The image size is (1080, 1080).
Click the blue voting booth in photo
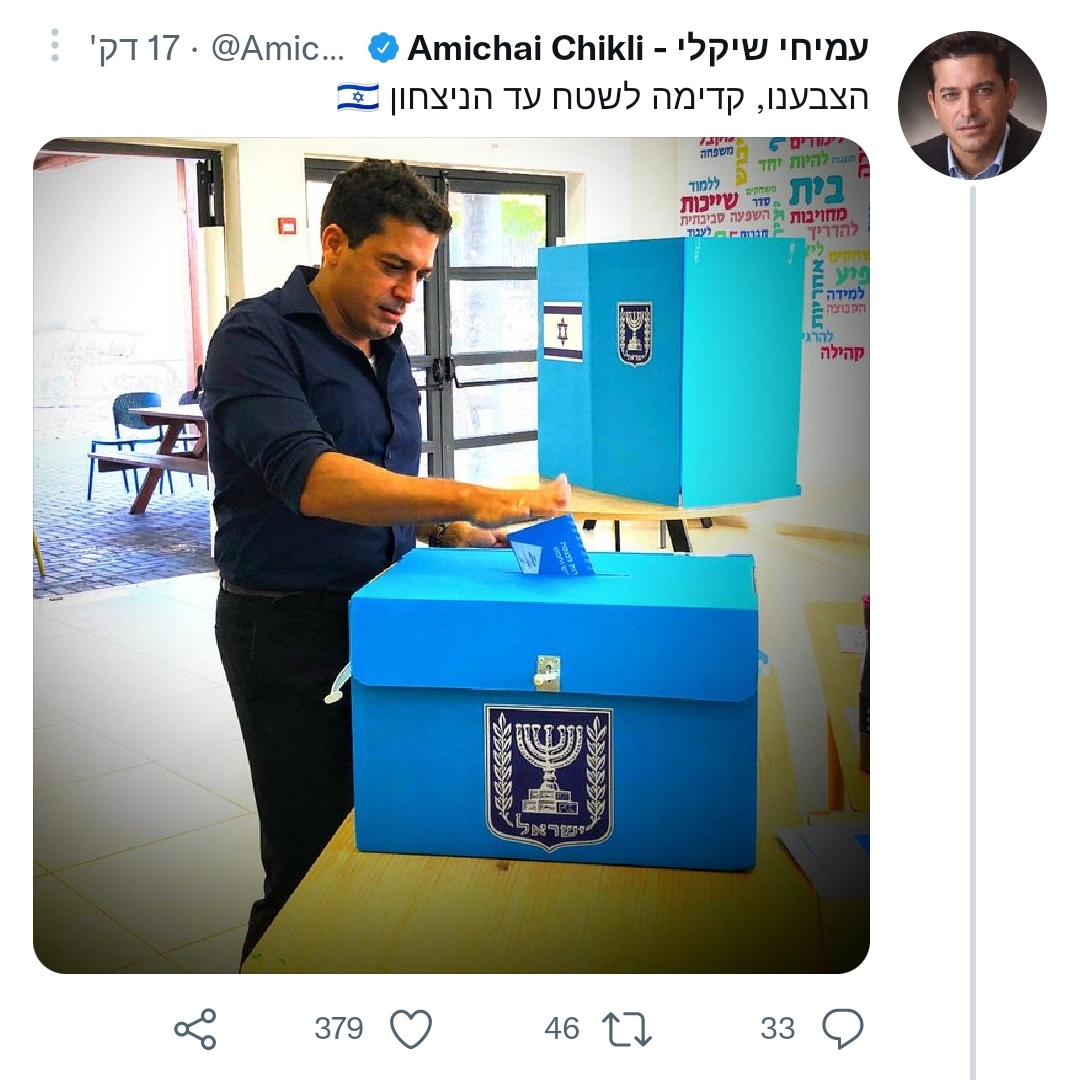tap(670, 371)
